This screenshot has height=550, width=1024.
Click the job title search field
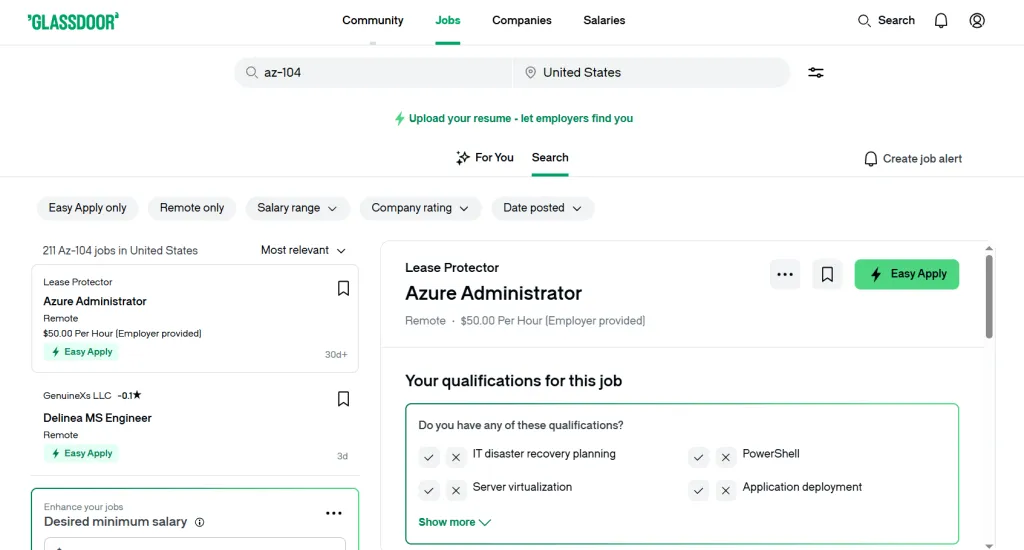[x=380, y=73]
